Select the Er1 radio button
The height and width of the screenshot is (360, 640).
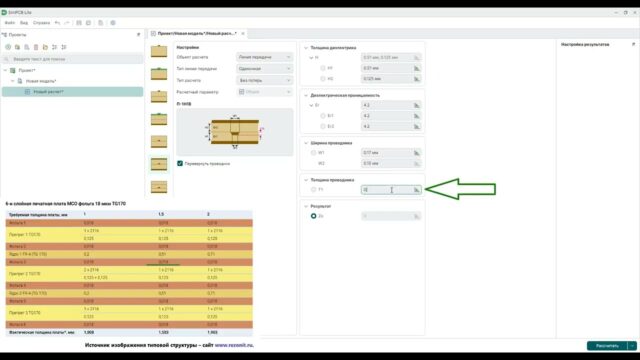click(323, 116)
